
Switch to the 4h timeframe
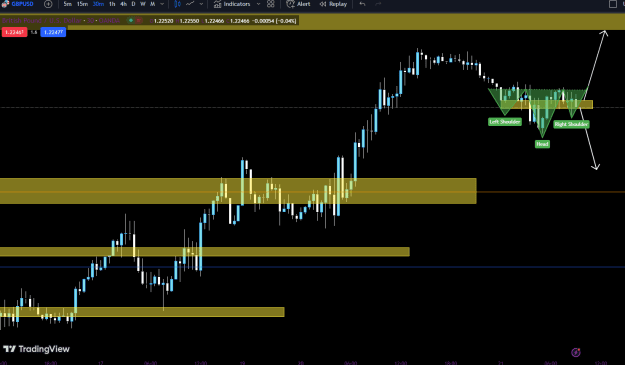tap(124, 4)
